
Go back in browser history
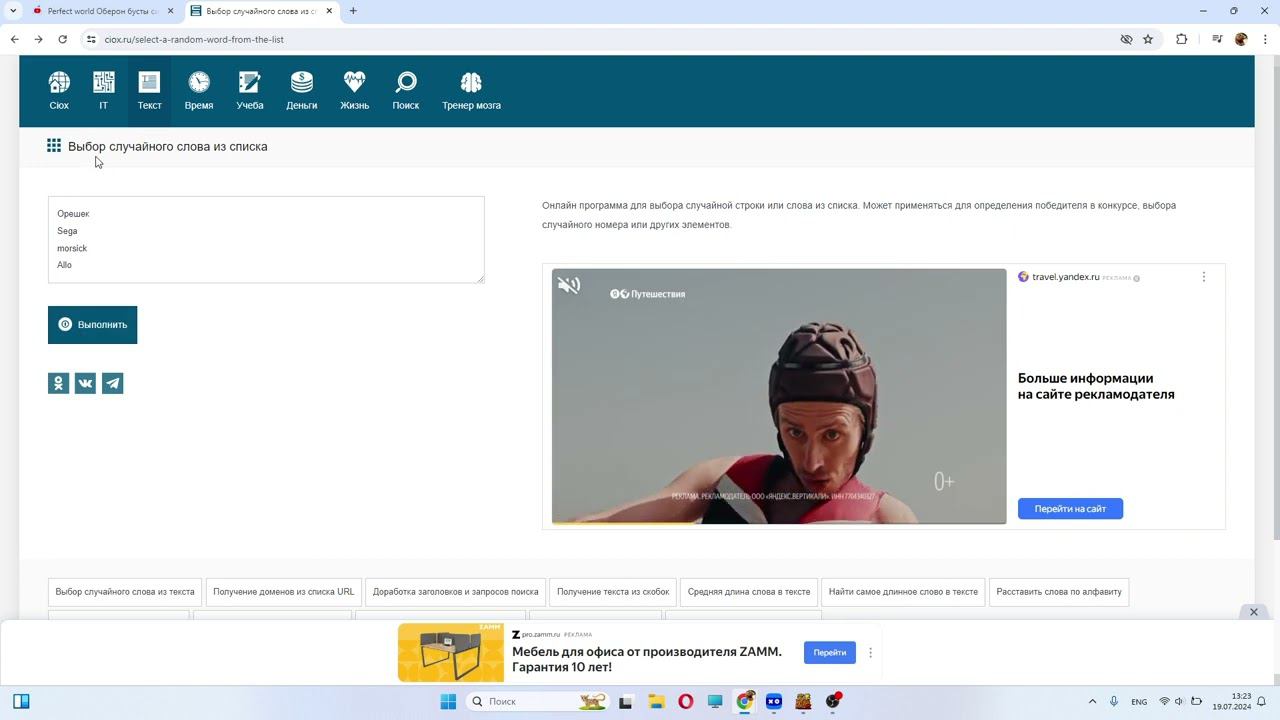click(x=14, y=39)
